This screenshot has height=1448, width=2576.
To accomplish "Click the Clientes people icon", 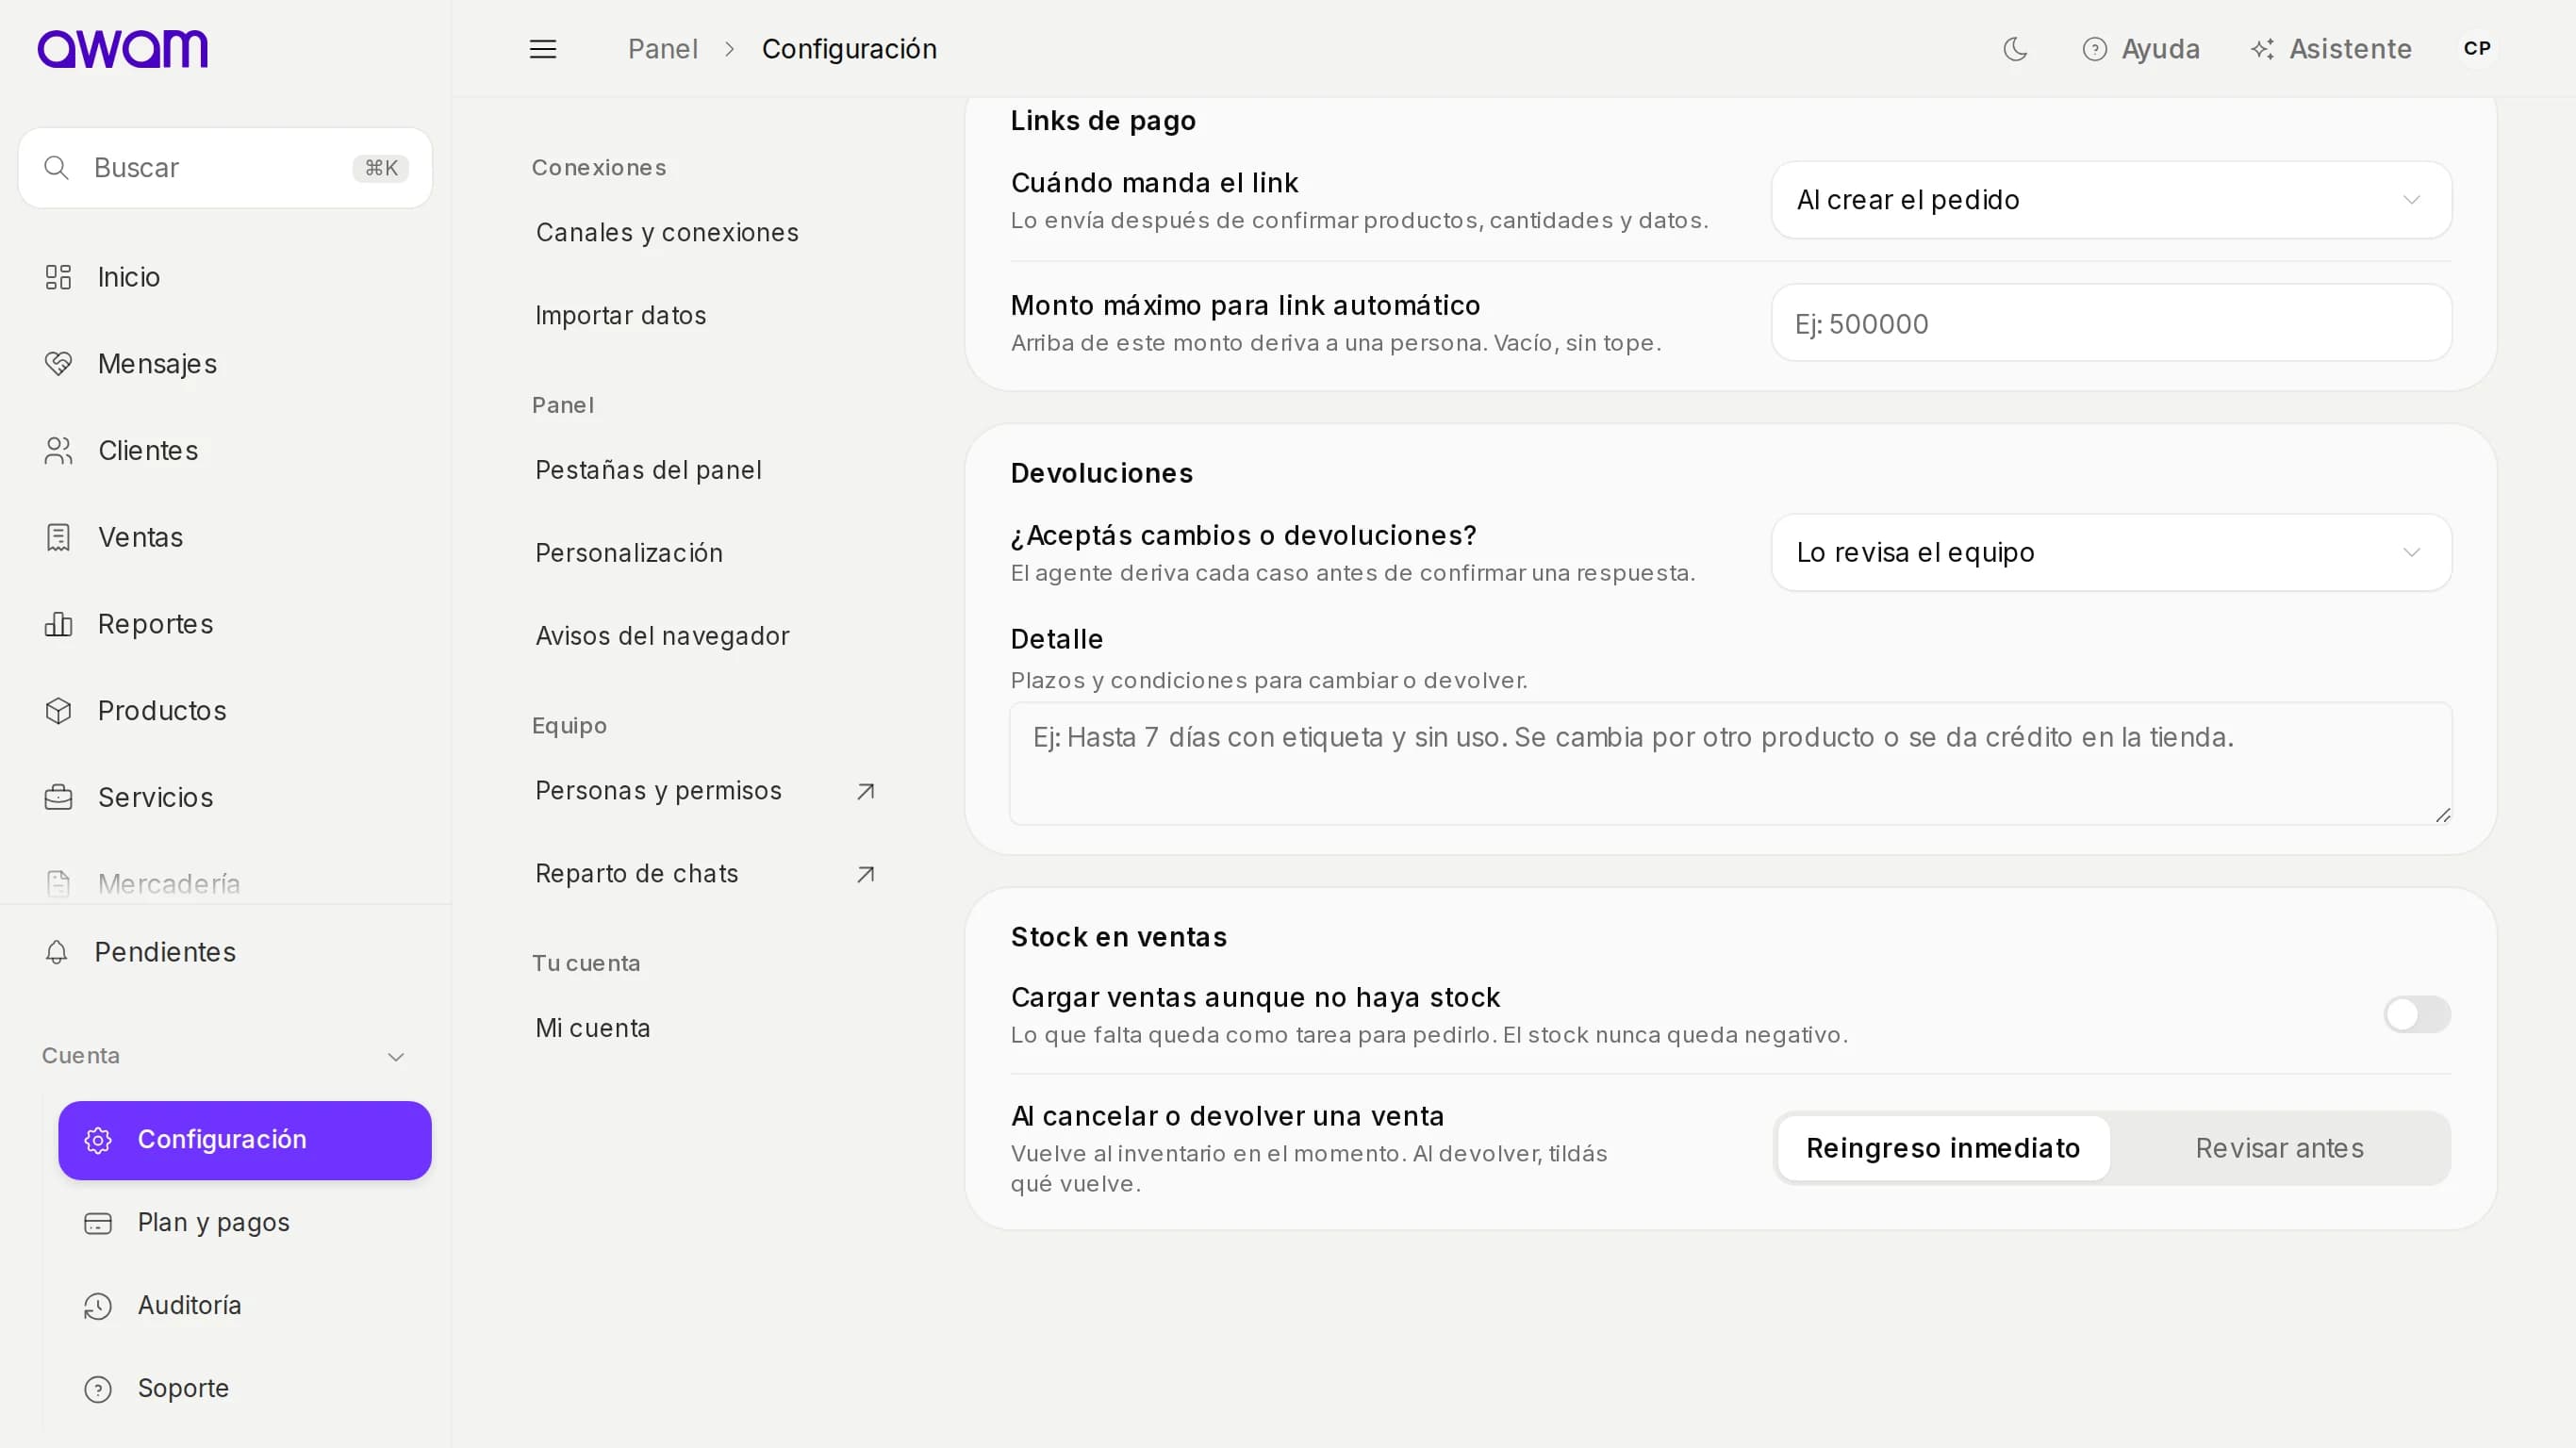I will click(x=58, y=451).
